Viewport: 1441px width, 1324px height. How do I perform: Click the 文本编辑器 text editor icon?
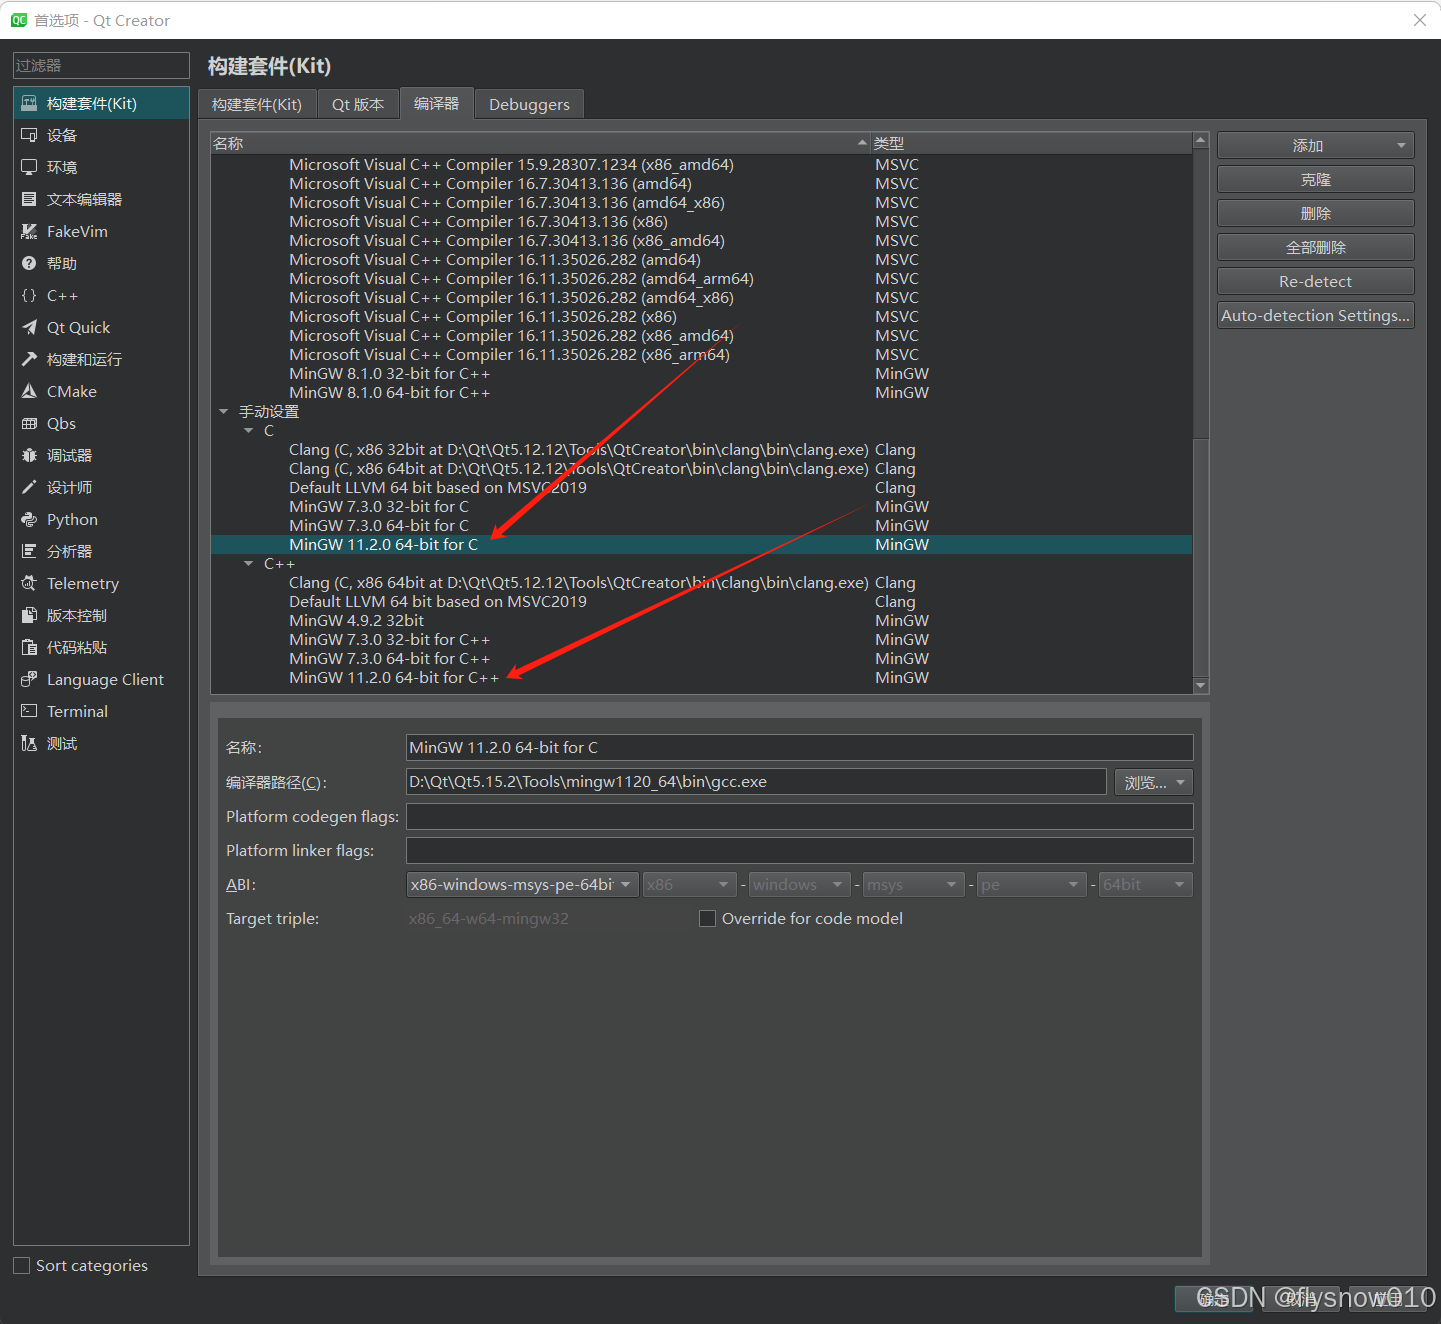tap(29, 199)
